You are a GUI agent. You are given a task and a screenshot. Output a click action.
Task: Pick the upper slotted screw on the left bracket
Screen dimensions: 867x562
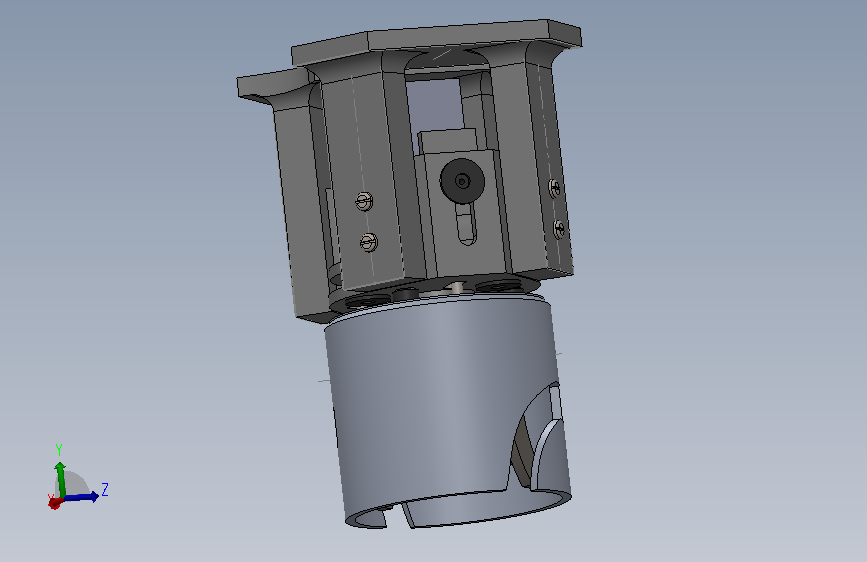(363, 201)
